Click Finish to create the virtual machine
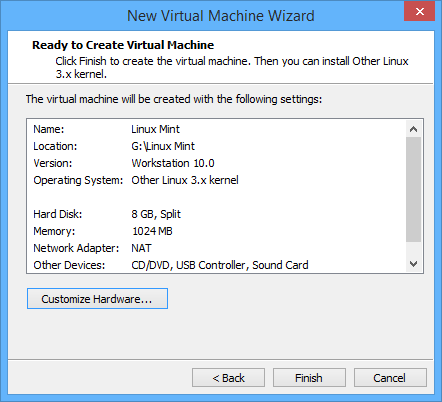 point(309,378)
